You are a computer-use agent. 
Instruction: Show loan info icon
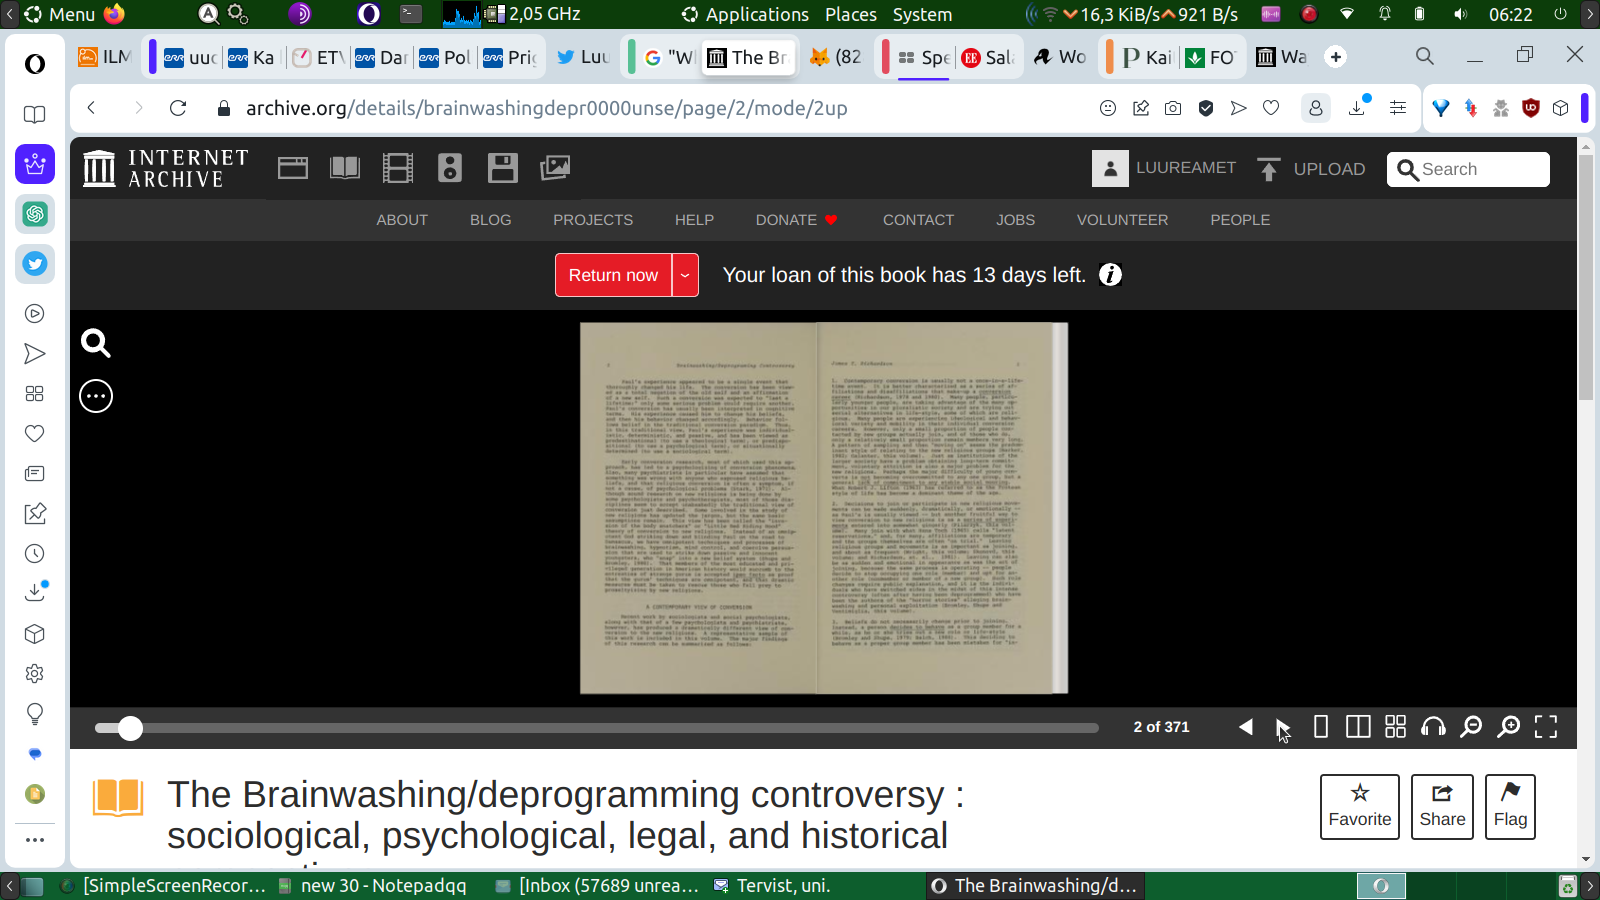click(1110, 275)
